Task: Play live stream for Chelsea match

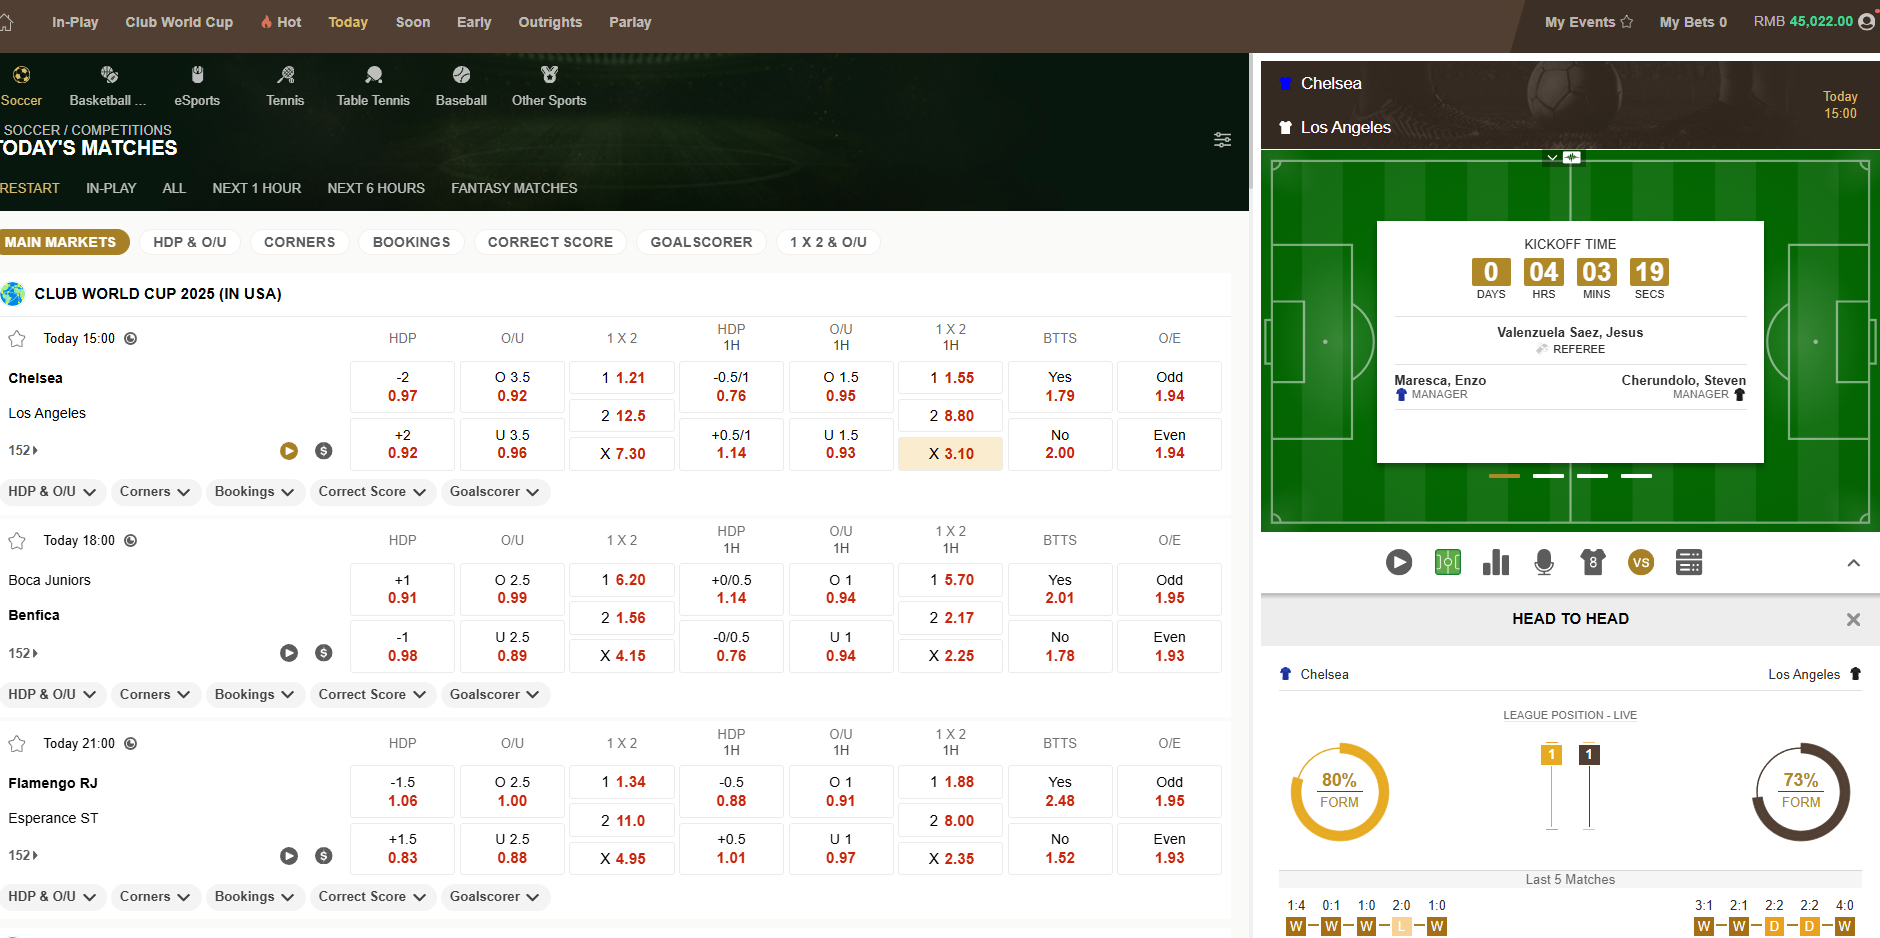Action: tap(289, 451)
